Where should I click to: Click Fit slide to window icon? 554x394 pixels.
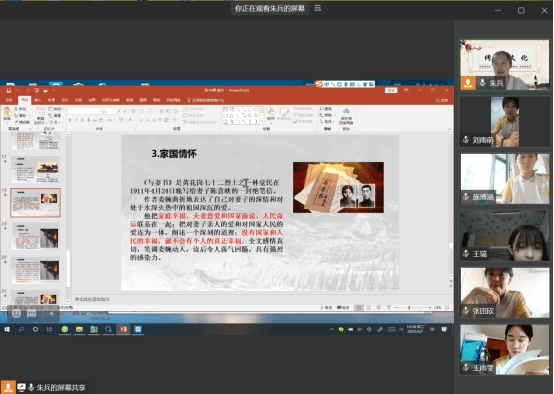point(447,308)
